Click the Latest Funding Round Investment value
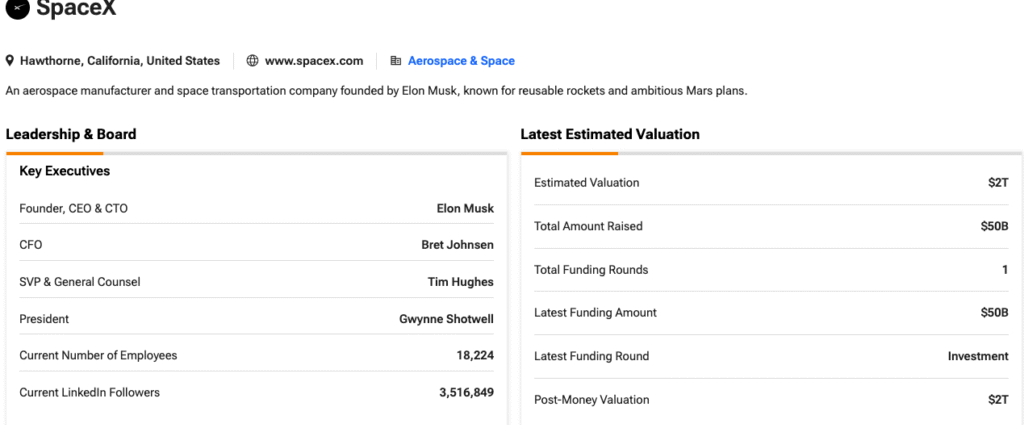 coord(978,356)
